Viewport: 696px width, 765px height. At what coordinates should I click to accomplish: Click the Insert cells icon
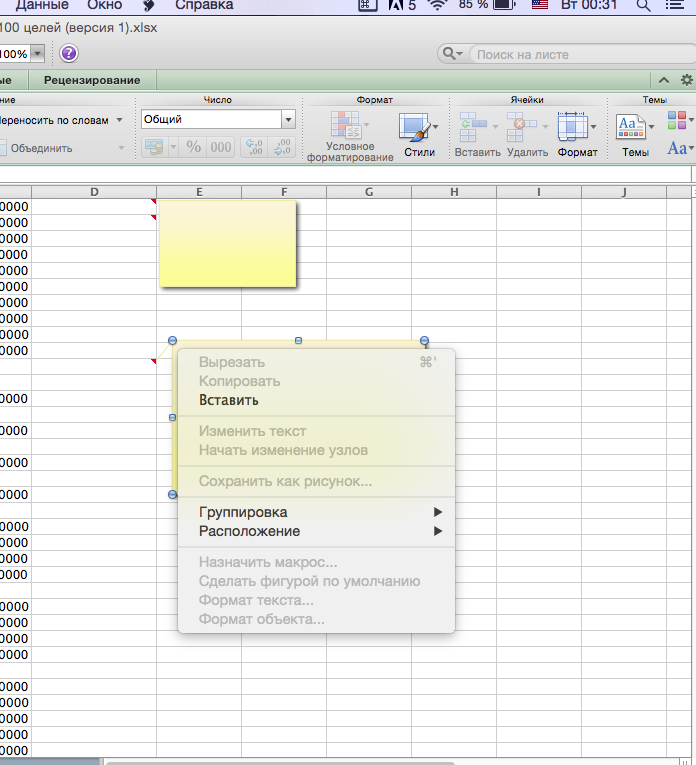pos(474,127)
